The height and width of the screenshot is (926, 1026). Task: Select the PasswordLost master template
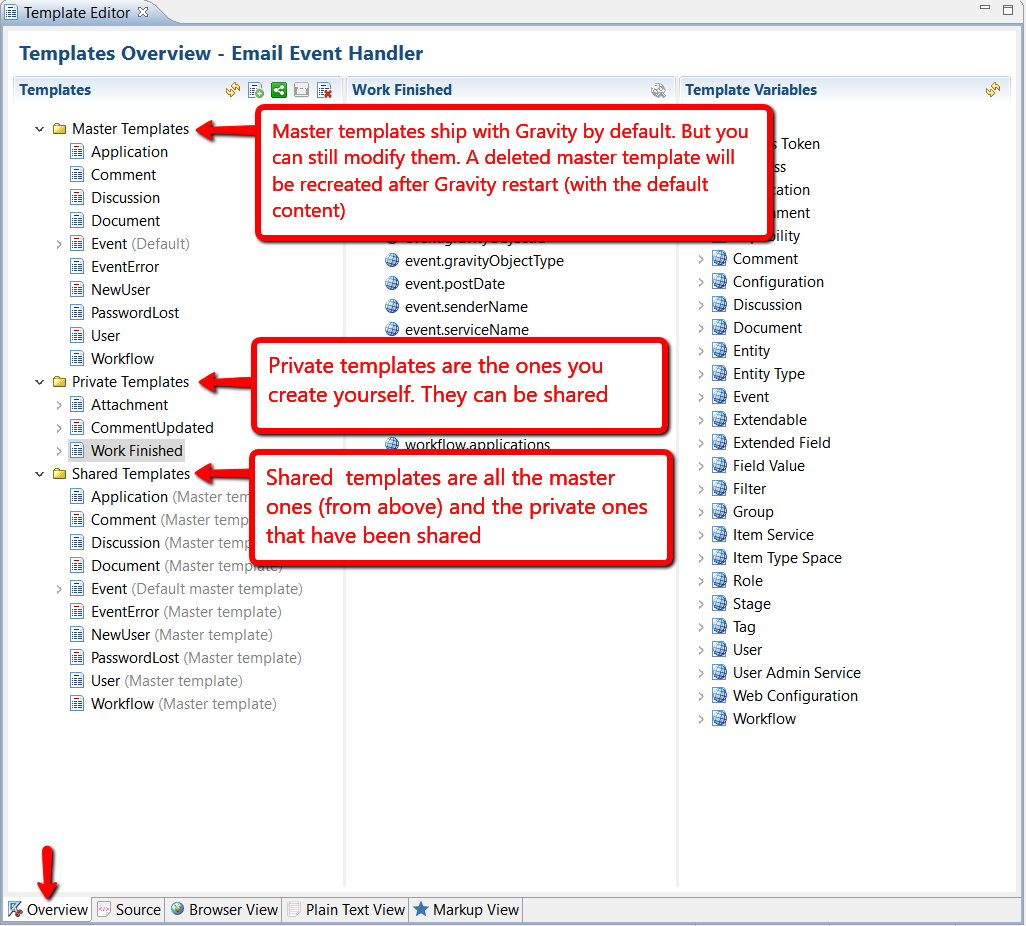click(x=135, y=313)
